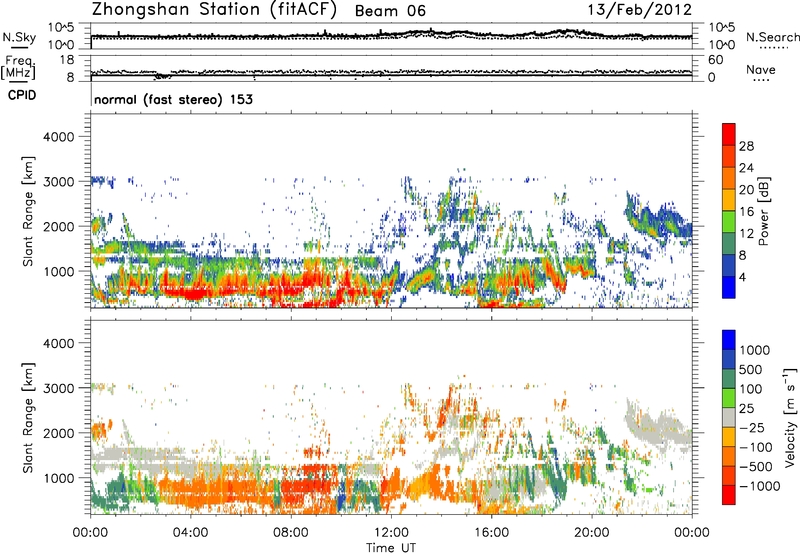
Task: Select the N.Sky legend label
Action: click(19, 37)
